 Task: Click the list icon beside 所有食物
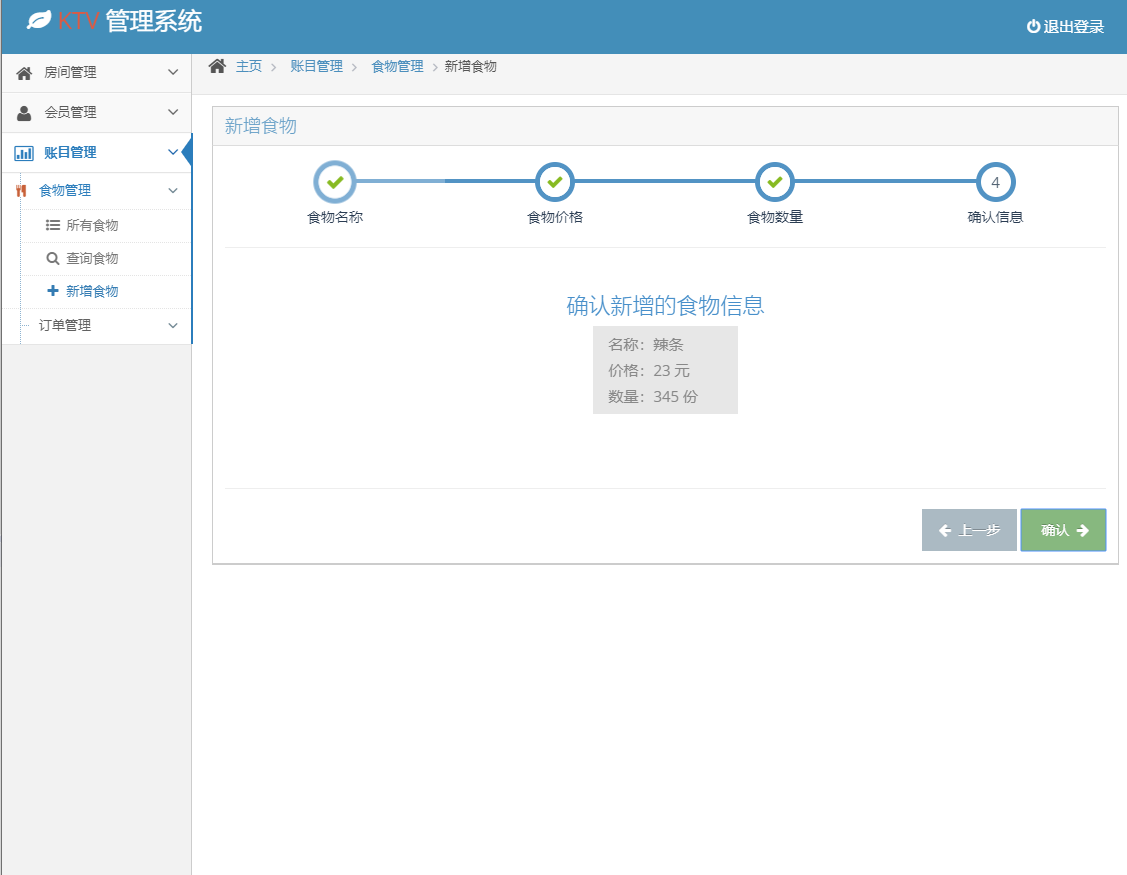point(53,226)
